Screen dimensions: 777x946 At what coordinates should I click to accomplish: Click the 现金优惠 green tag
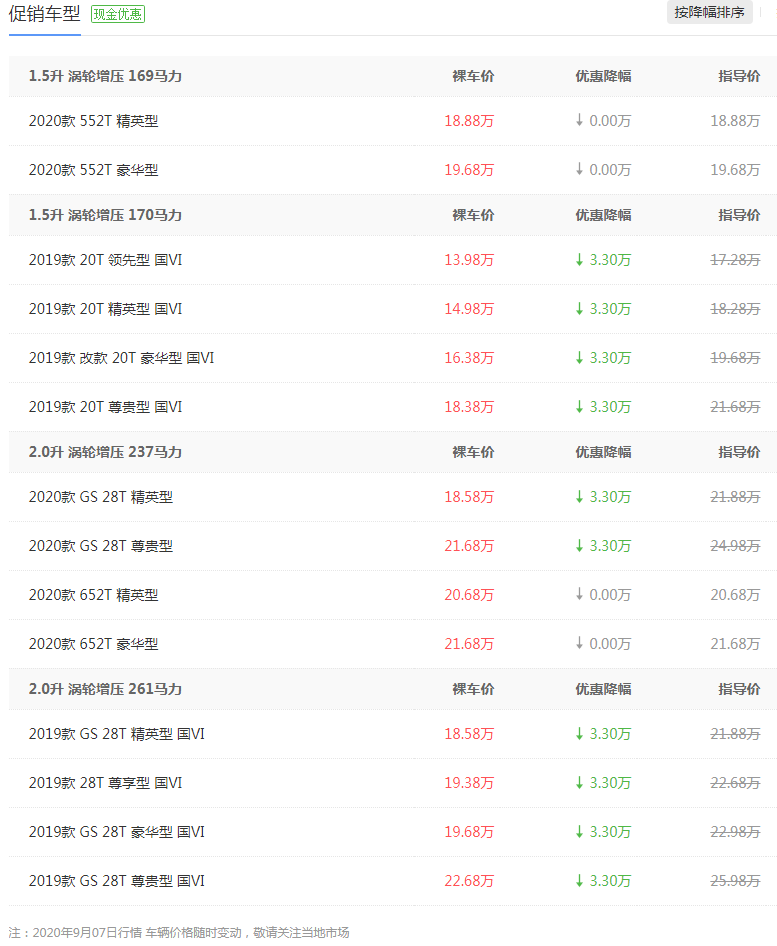(118, 14)
